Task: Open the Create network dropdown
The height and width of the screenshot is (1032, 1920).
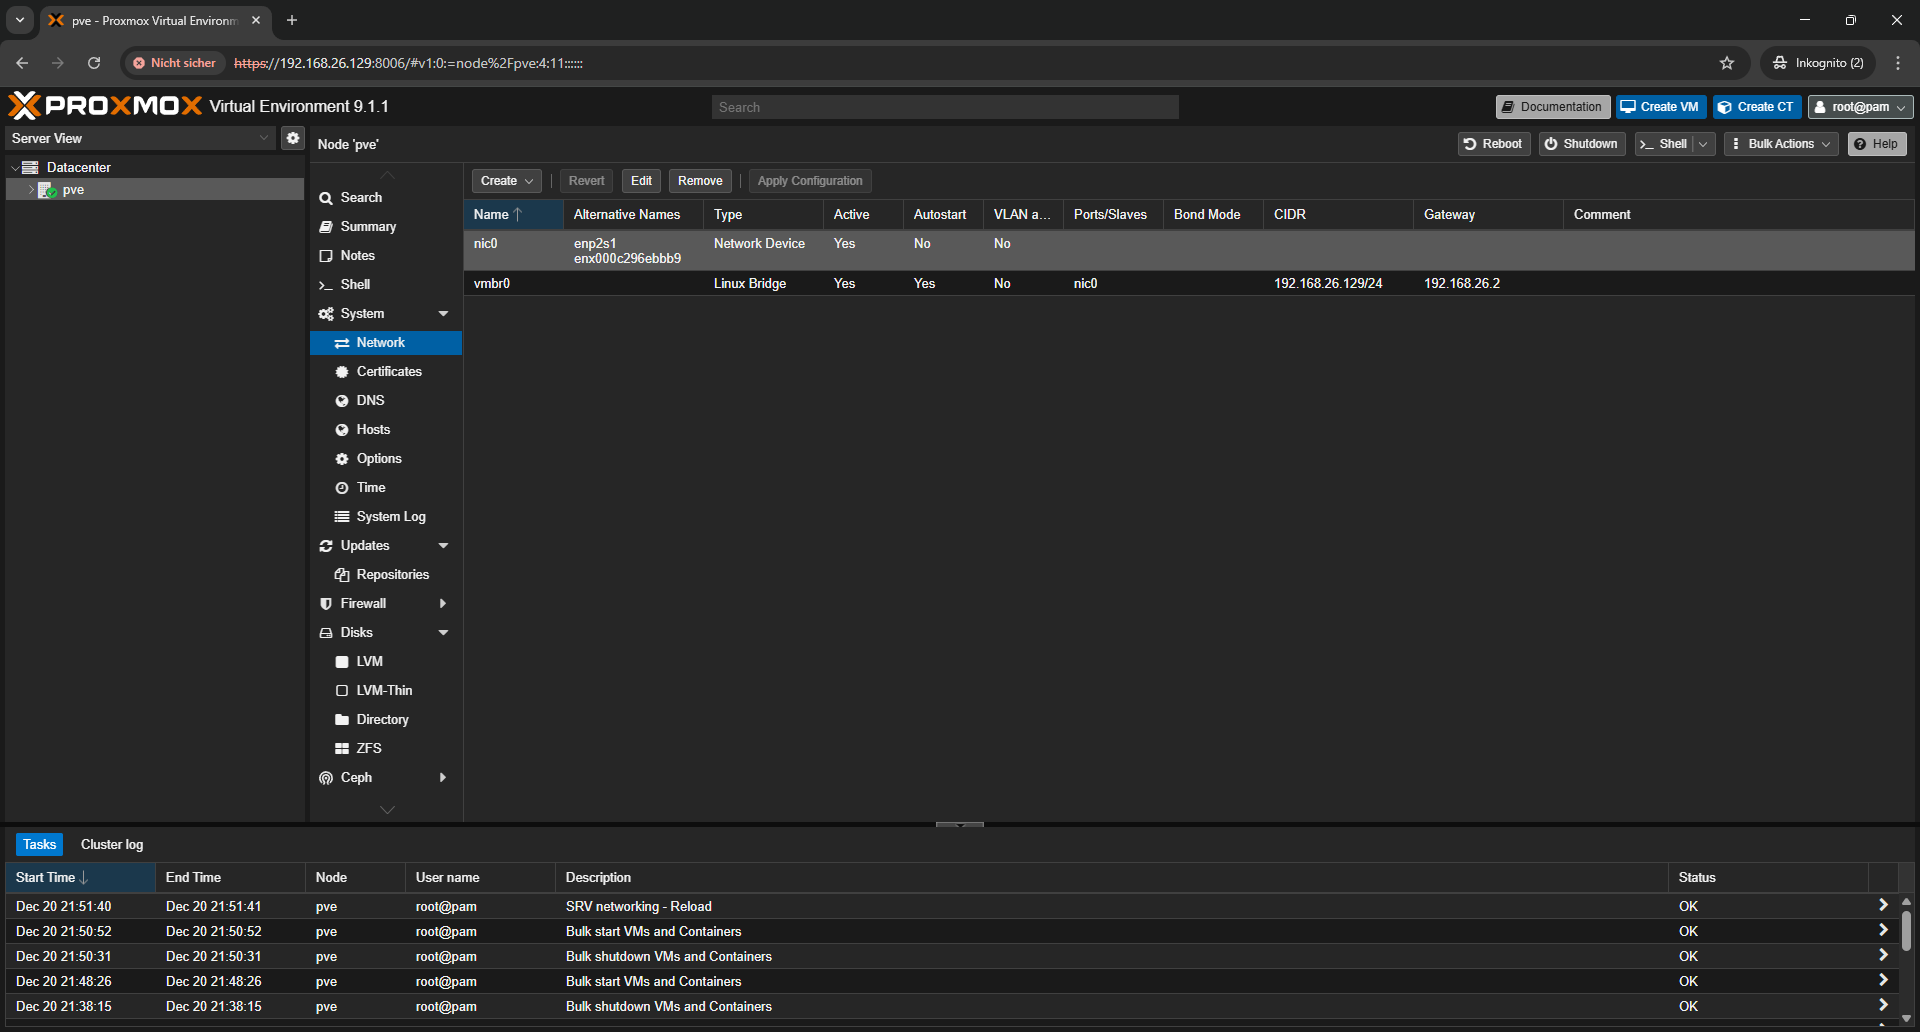Action: coord(506,181)
